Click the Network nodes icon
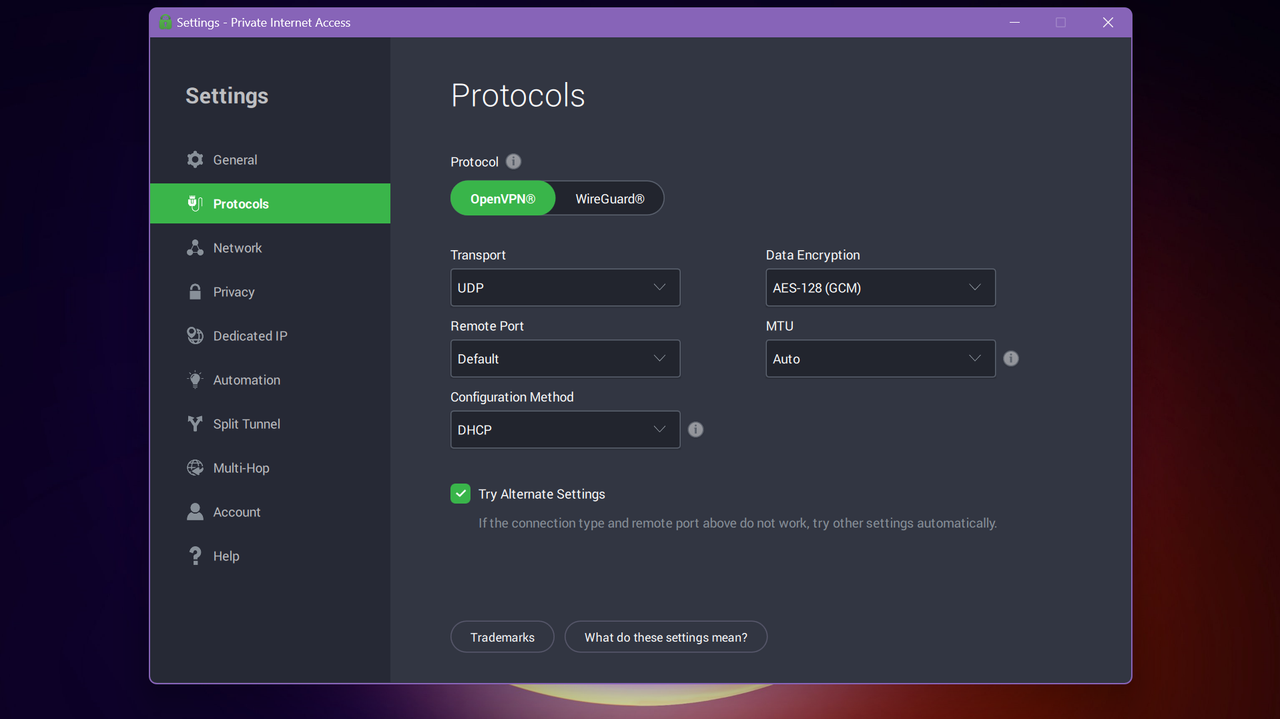The width and height of the screenshot is (1280, 719). click(195, 248)
